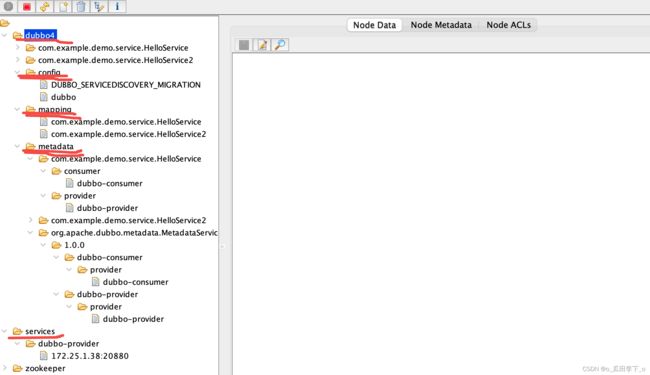Select dubbo-consumer folder under 1.0.0
650x375 pixels.
109,257
